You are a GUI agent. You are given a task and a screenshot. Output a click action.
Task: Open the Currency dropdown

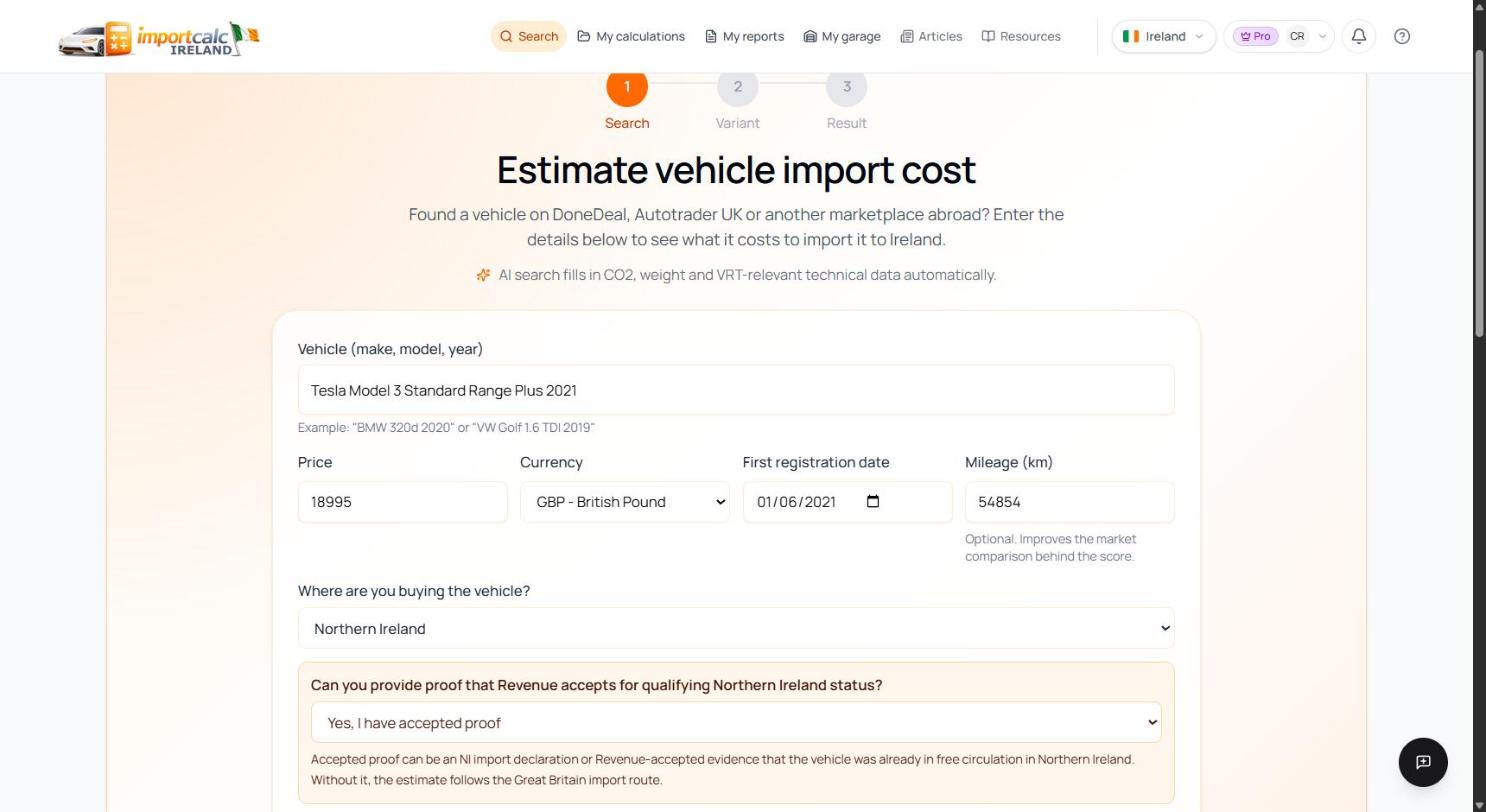(x=625, y=502)
